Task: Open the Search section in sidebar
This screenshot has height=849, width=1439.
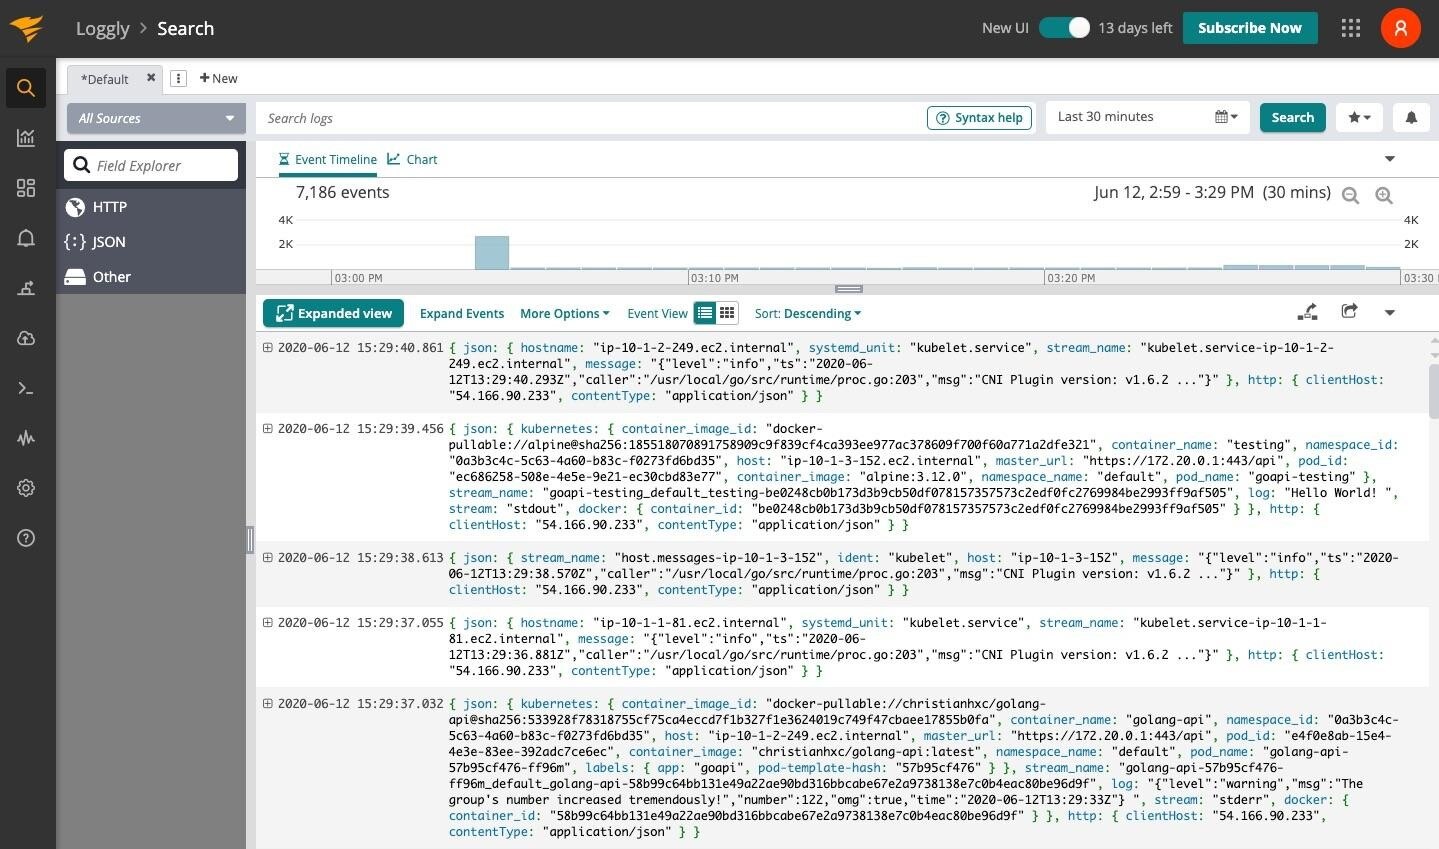Action: tap(25, 87)
